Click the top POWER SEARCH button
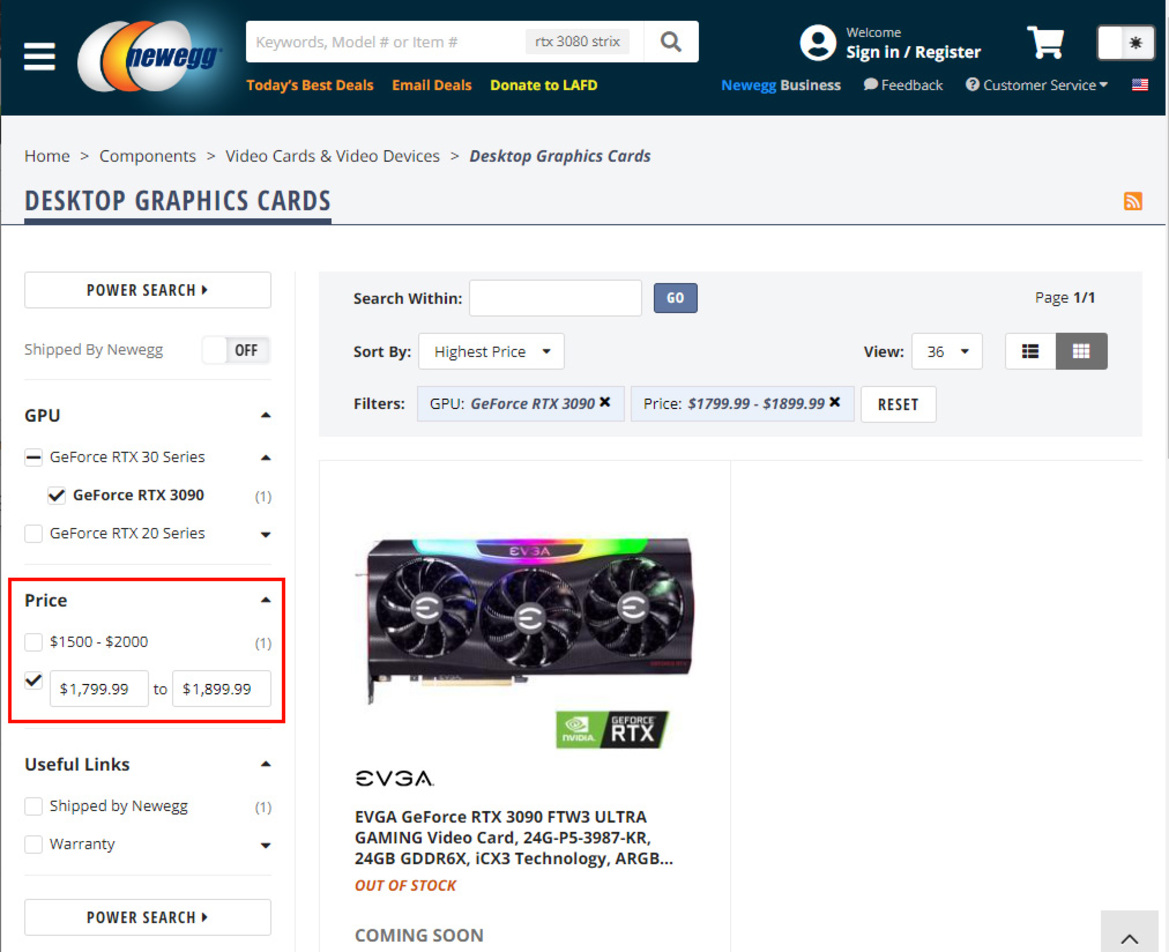This screenshot has height=952, width=1169. (x=148, y=290)
